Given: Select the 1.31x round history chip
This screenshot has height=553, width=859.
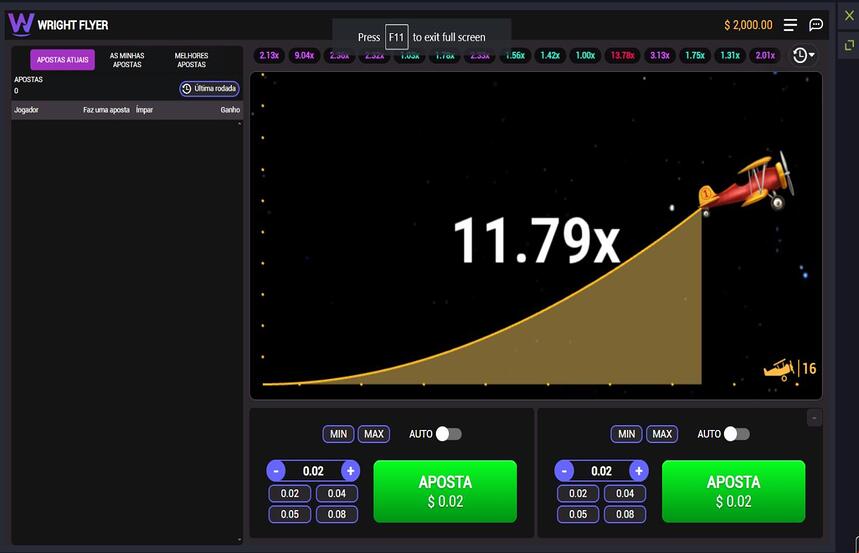Looking at the screenshot, I should point(730,55).
